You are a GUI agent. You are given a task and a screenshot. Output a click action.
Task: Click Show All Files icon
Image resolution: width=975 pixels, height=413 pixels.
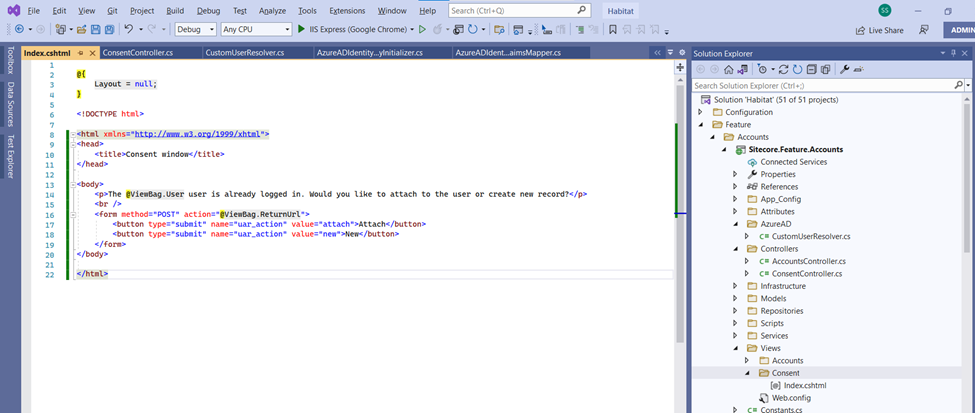(825, 70)
